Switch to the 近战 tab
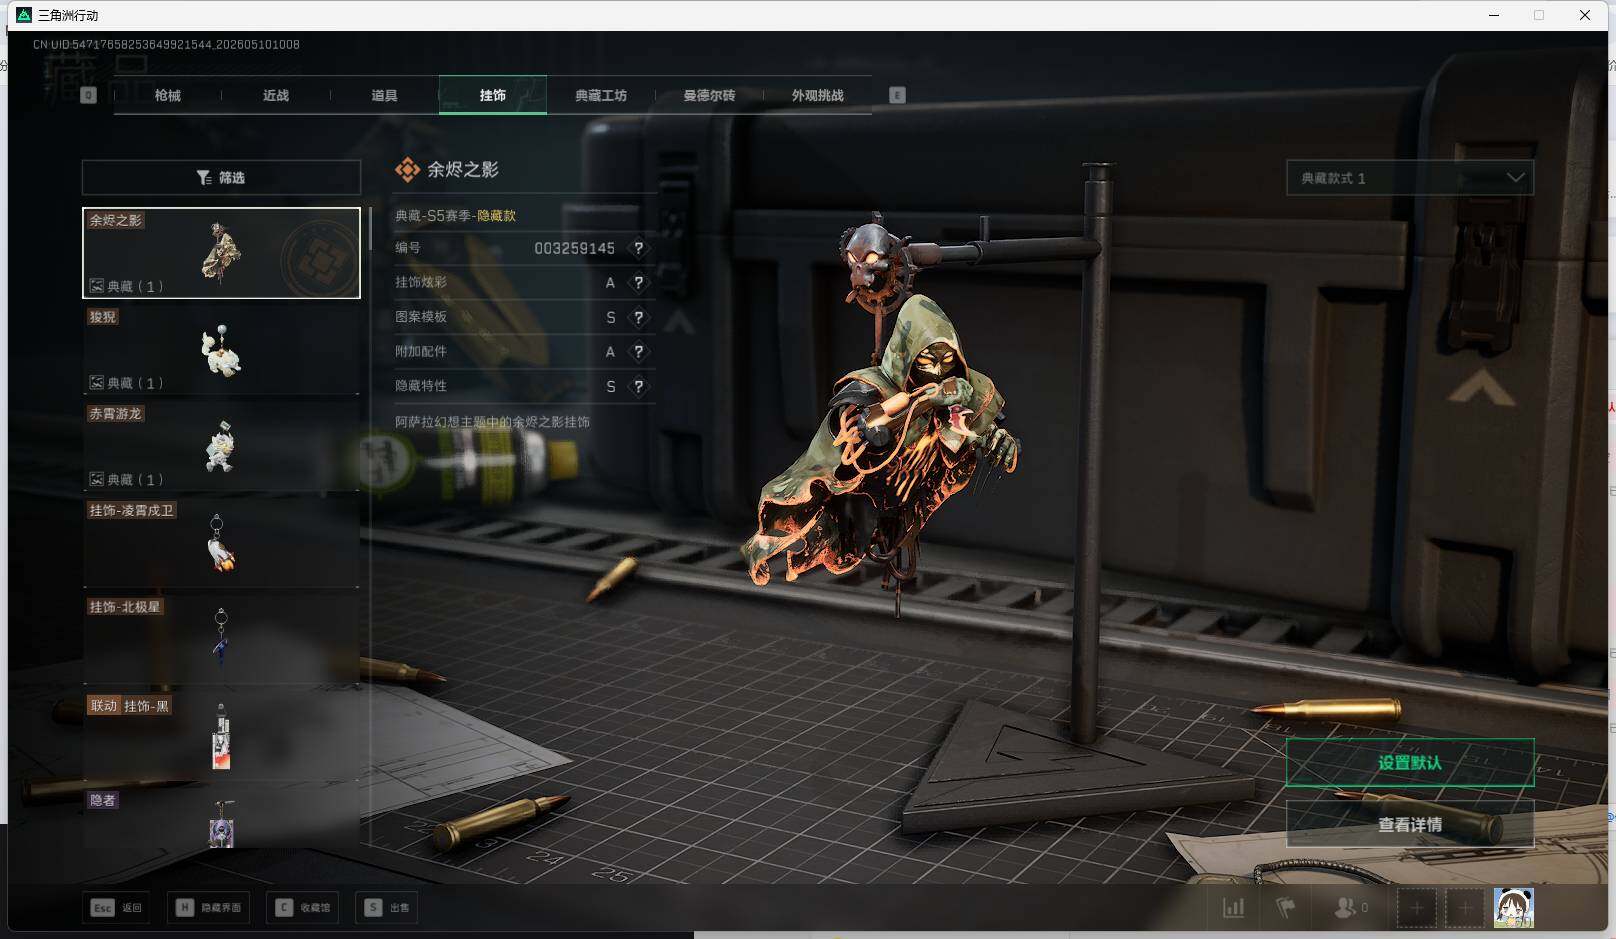The height and width of the screenshot is (939, 1616). 276,95
